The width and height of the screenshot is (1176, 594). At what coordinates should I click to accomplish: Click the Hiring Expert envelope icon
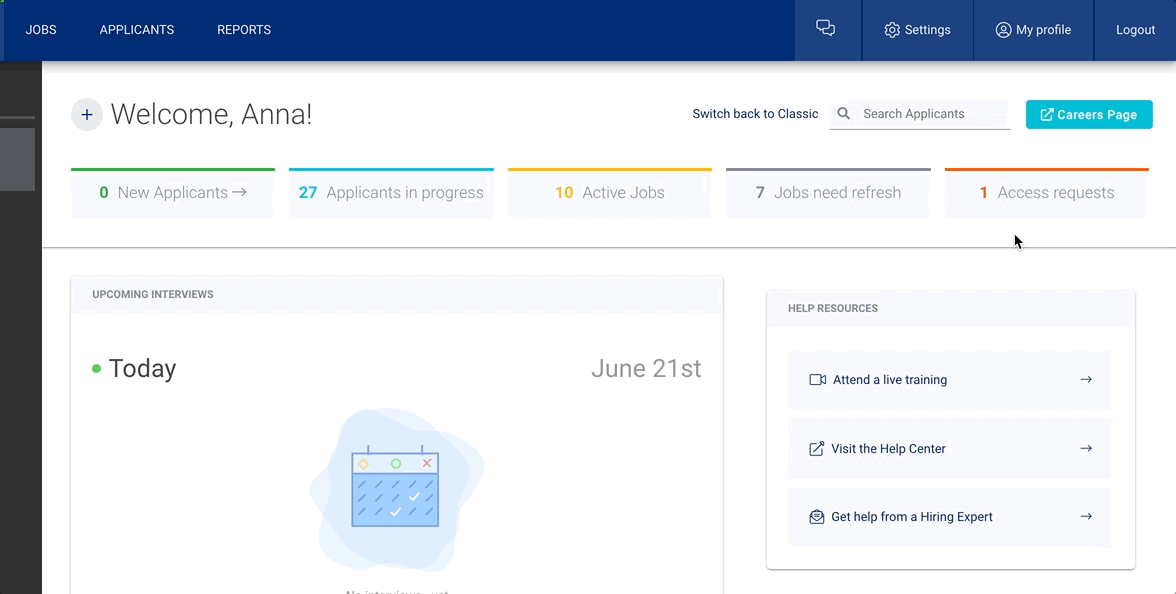(x=816, y=517)
